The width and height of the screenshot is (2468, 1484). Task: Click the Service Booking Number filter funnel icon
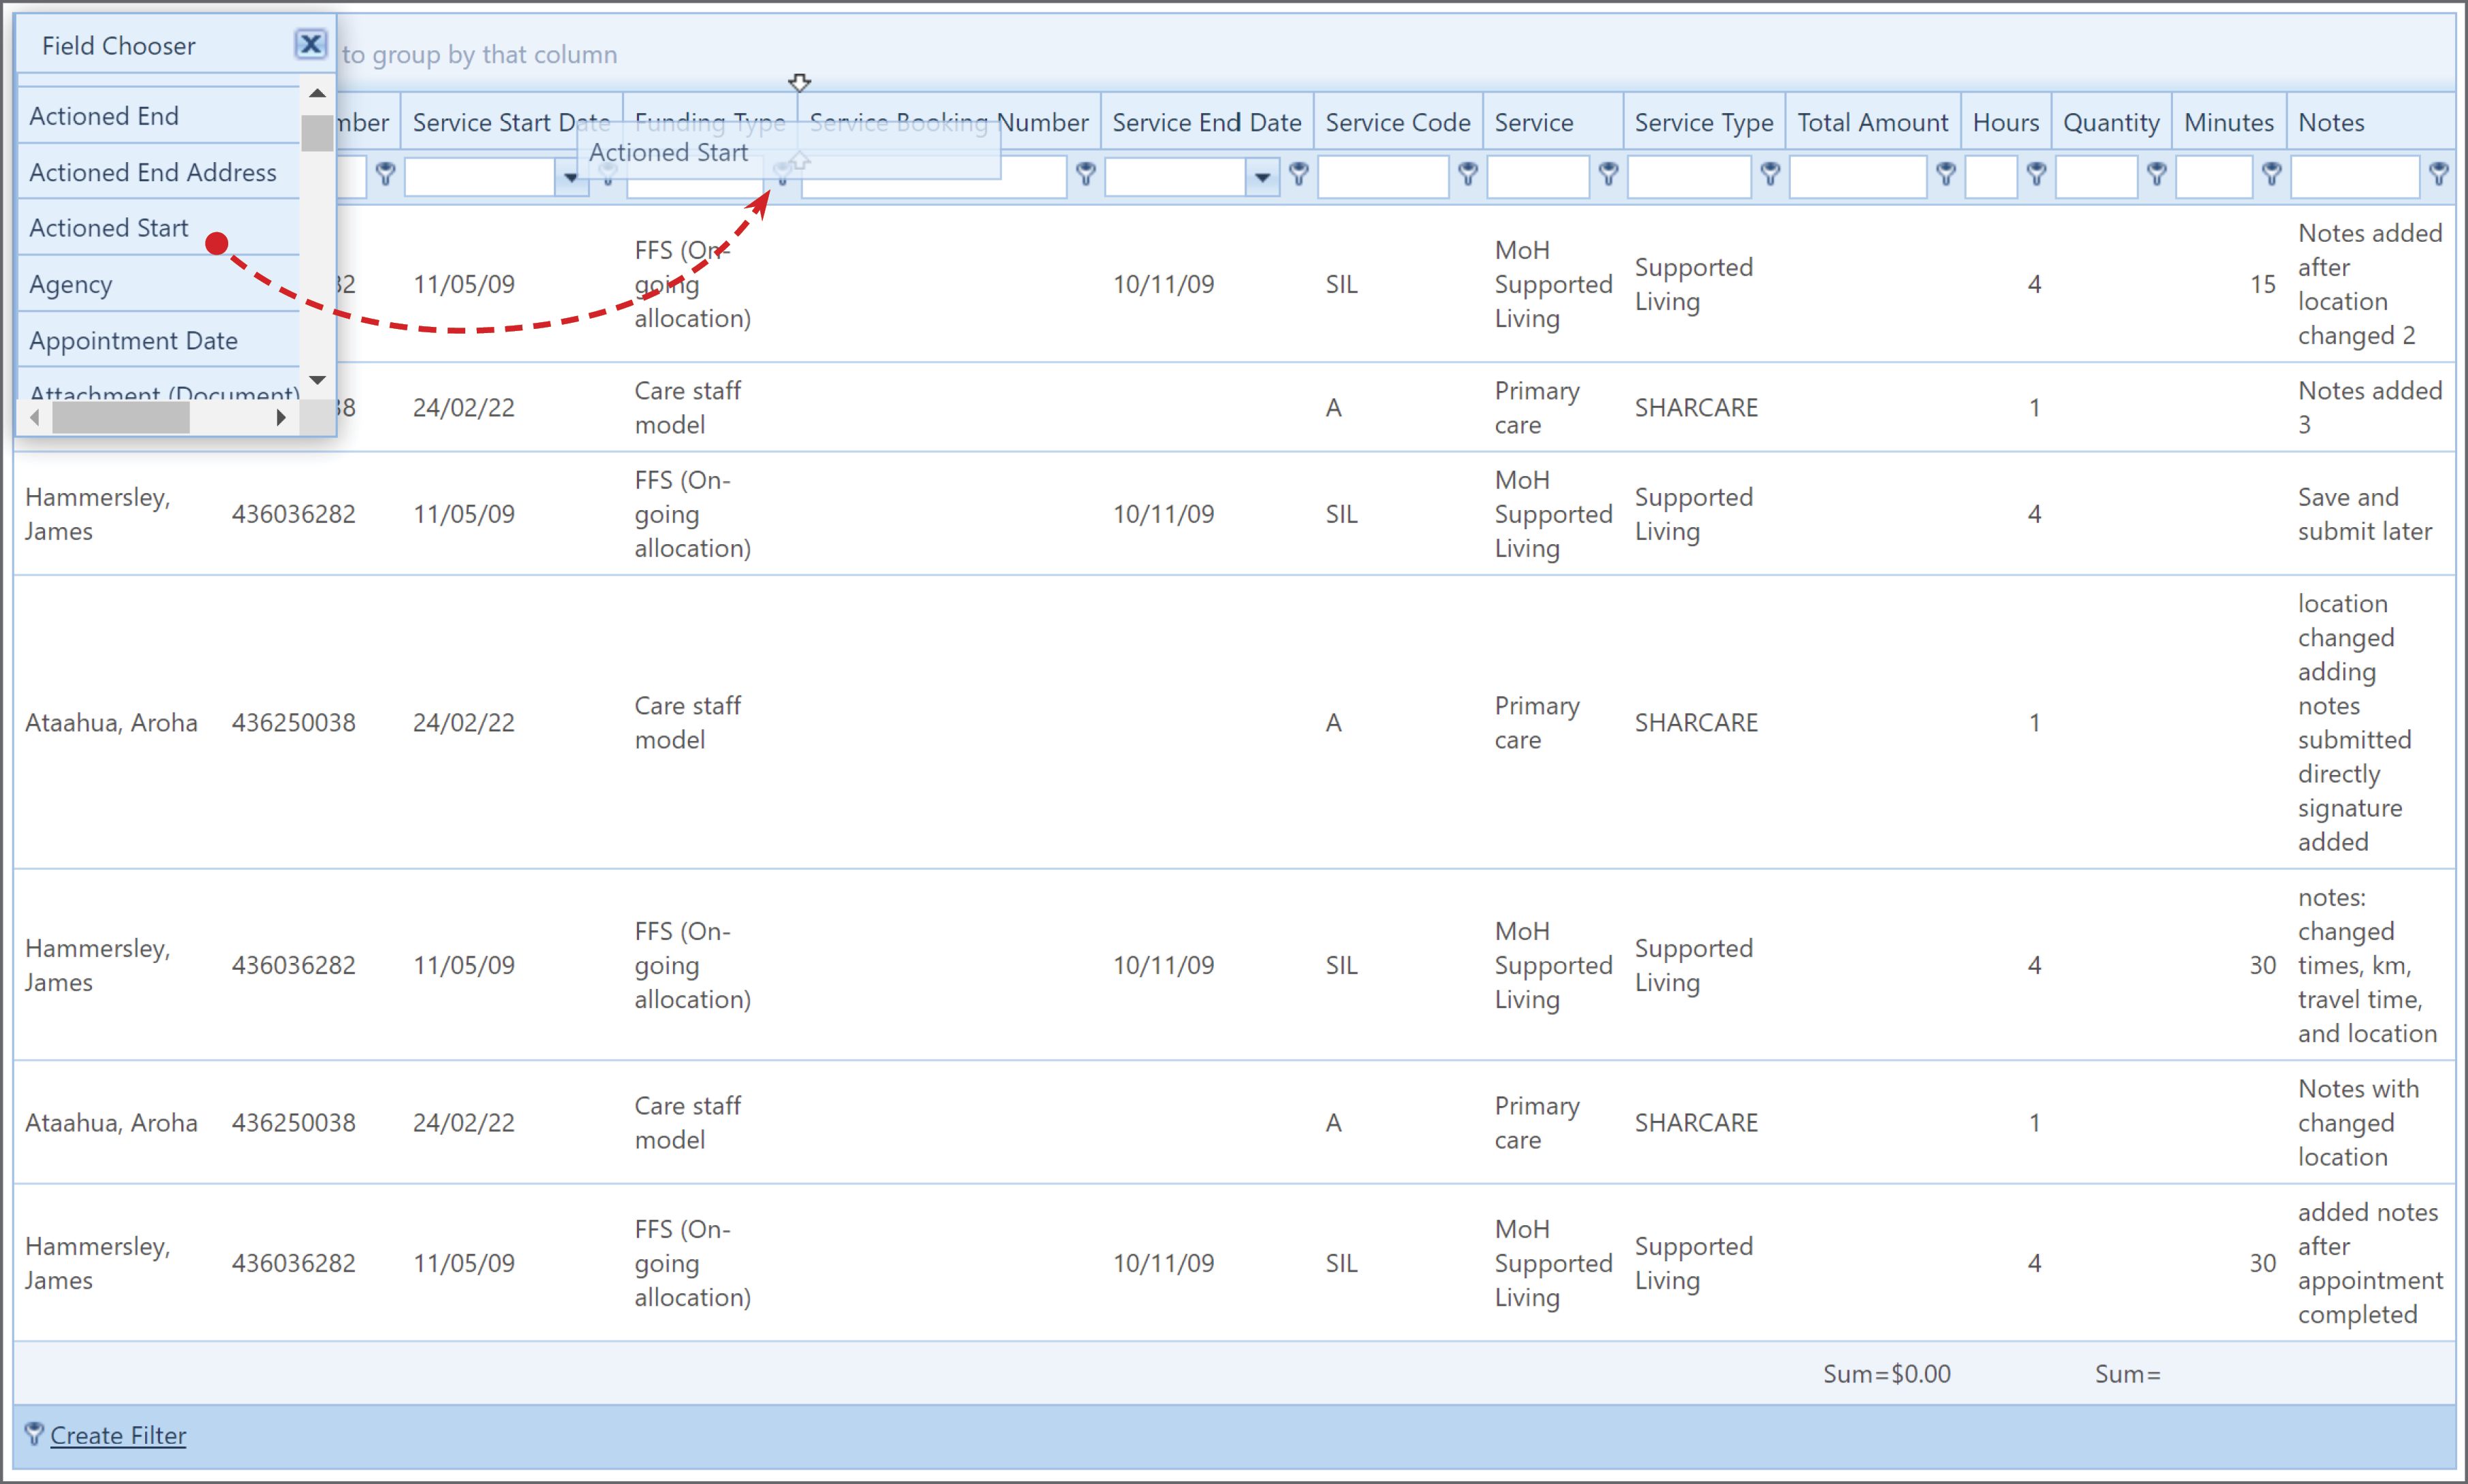(1085, 175)
